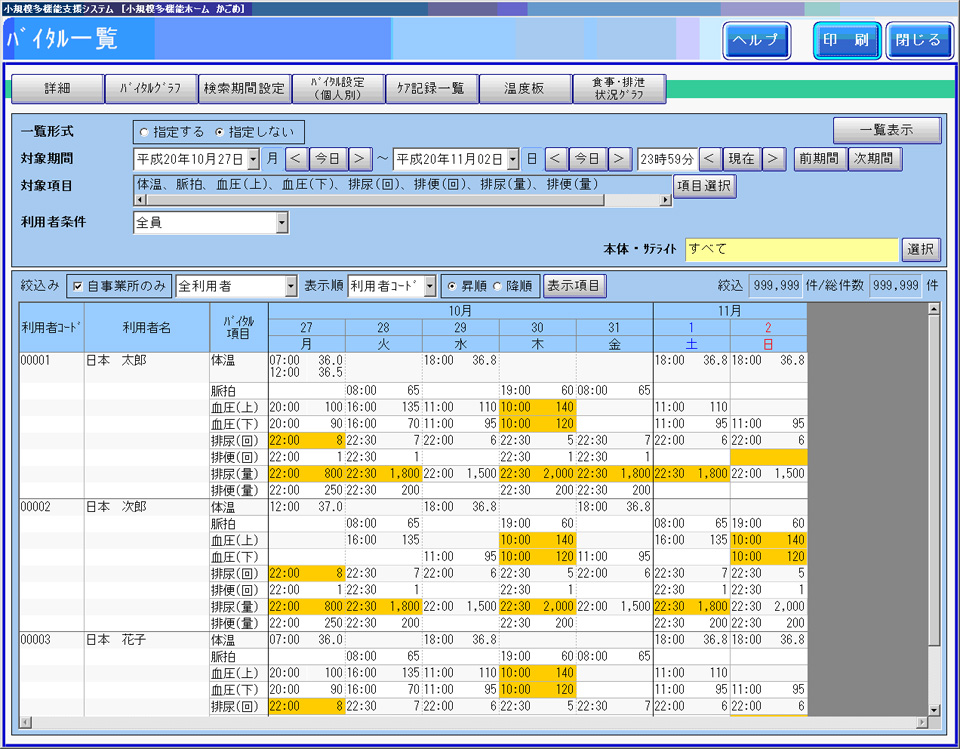Viewport: 960px width, 749px height.
Task: Click next-day arrow beside start date
Action: (x=360, y=159)
